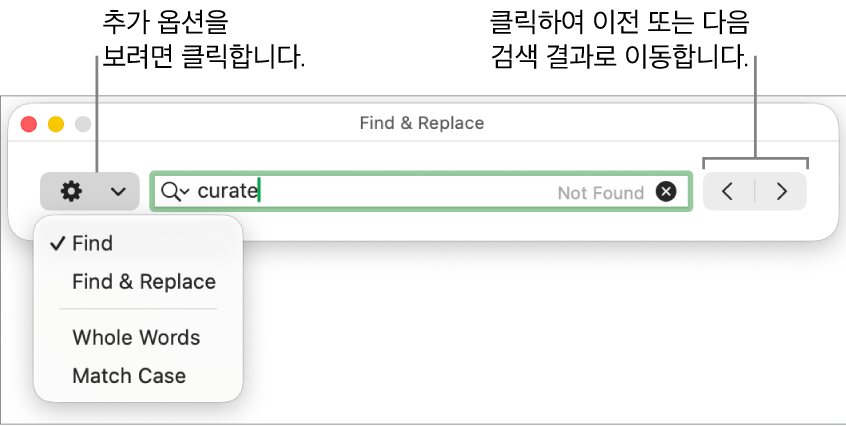Click the checkmark beside Find
Image resolution: width=846 pixels, height=426 pixels.
click(x=58, y=243)
